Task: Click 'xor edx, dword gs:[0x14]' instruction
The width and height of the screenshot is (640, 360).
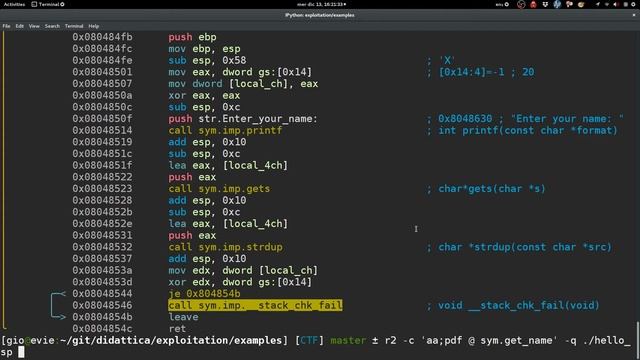Action: coord(240,282)
